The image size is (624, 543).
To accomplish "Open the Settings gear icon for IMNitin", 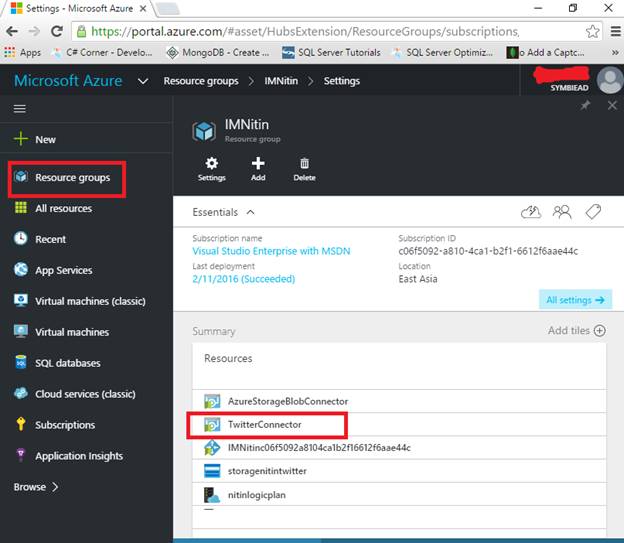I will pyautogui.click(x=211, y=164).
